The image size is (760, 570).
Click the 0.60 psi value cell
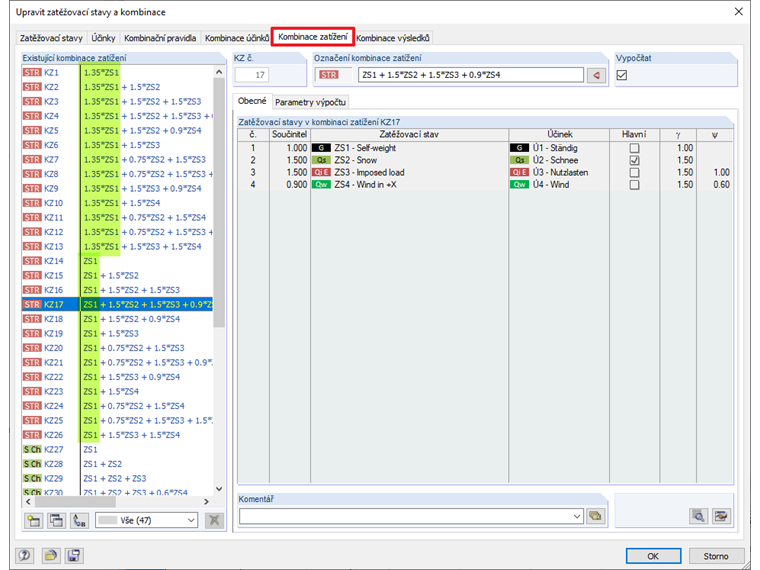[715, 185]
